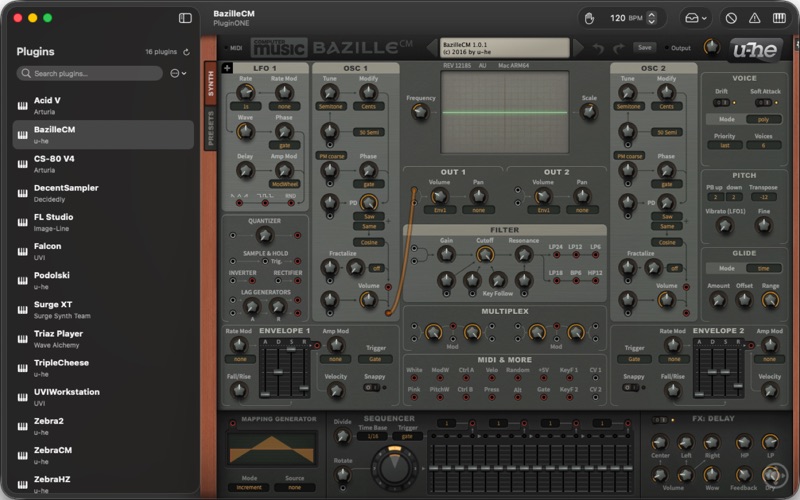Toggle the Voice Drift switch
Viewport: 800px width, 500px height.
(721, 103)
